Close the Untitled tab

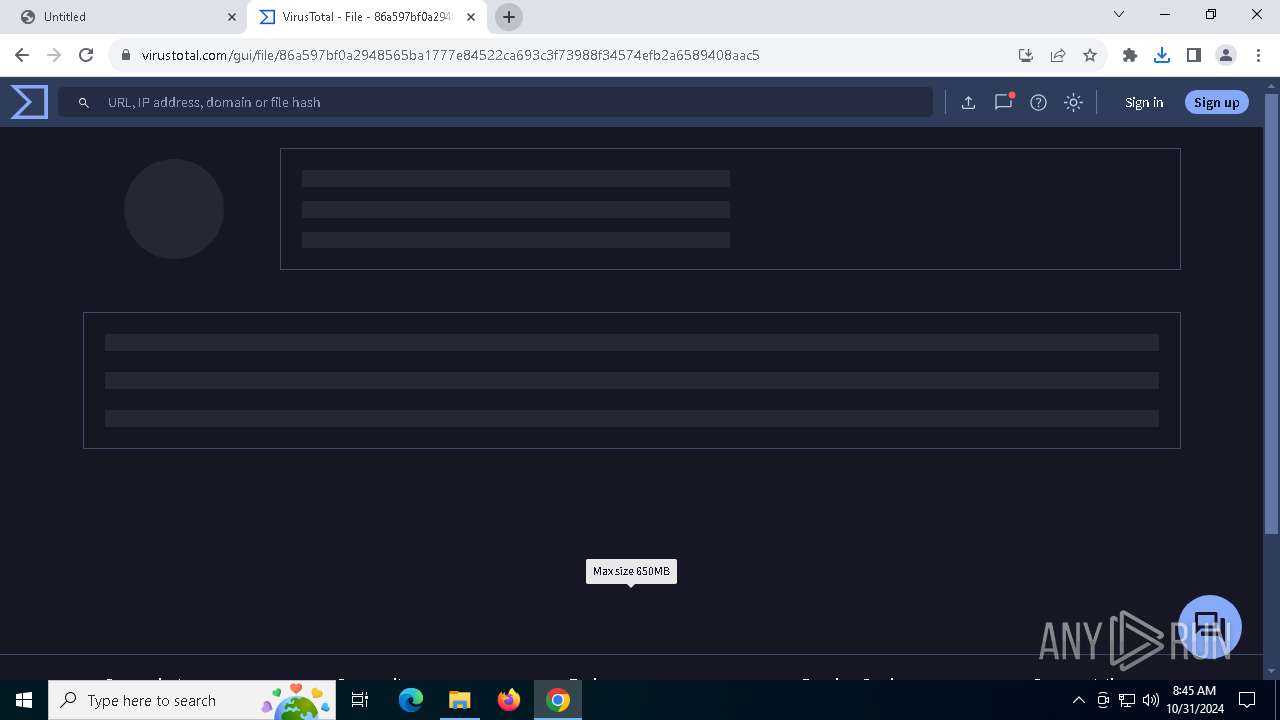[232, 17]
